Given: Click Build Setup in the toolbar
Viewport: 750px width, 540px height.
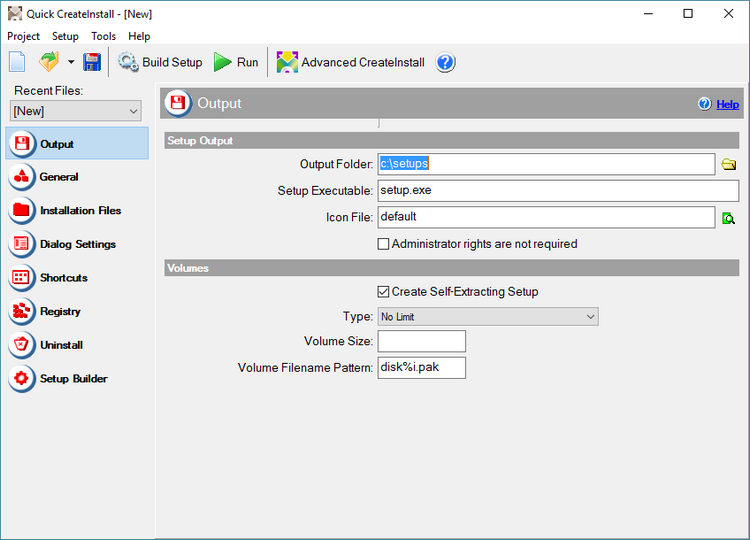Looking at the screenshot, I should (x=160, y=62).
